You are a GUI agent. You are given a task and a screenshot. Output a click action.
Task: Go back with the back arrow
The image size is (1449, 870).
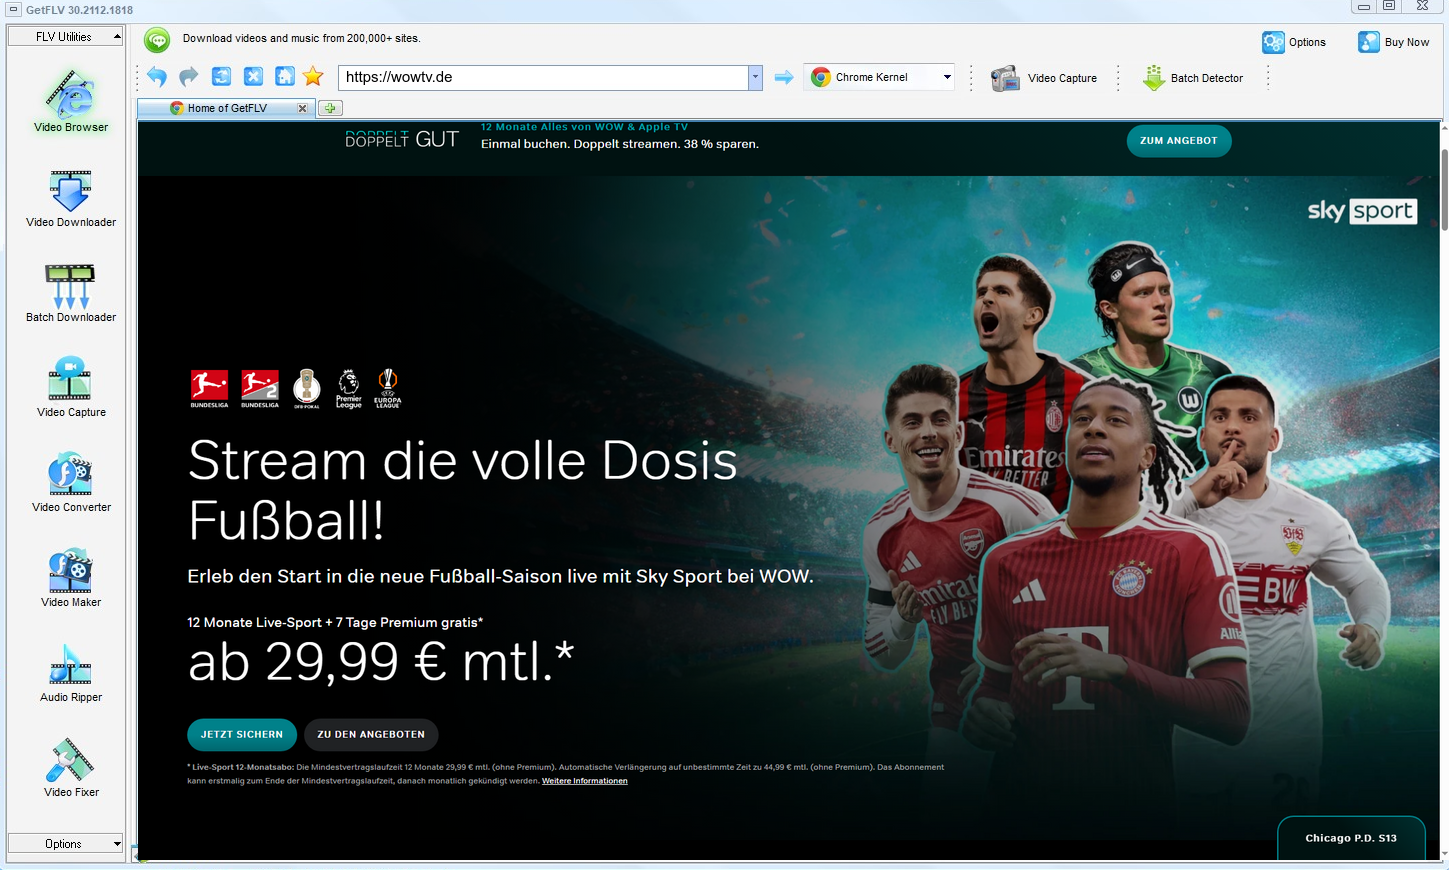pos(157,77)
